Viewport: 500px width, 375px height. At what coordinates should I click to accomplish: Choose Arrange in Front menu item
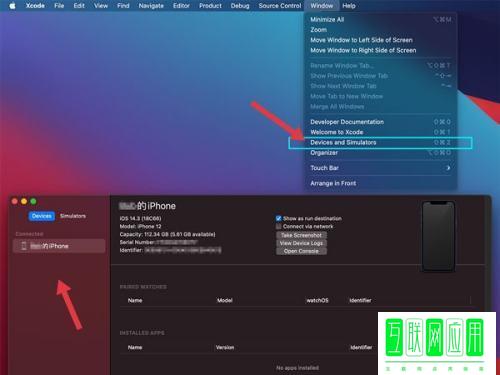[381, 183]
